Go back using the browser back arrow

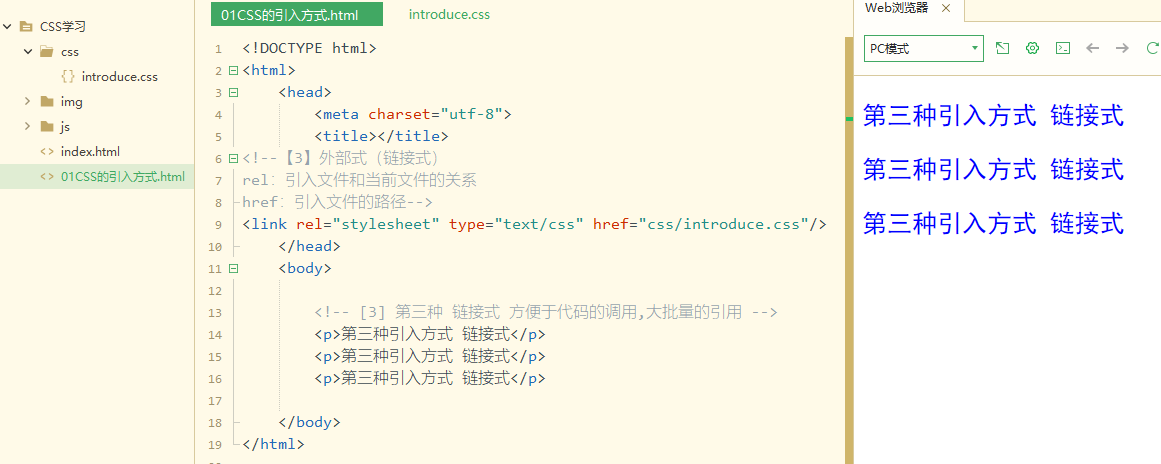tap(1092, 48)
